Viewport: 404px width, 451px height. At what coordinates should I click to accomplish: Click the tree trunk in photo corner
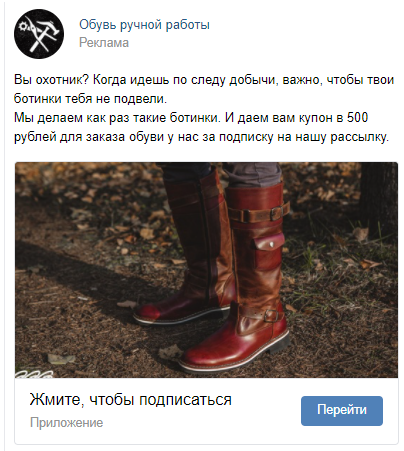[x=379, y=197]
